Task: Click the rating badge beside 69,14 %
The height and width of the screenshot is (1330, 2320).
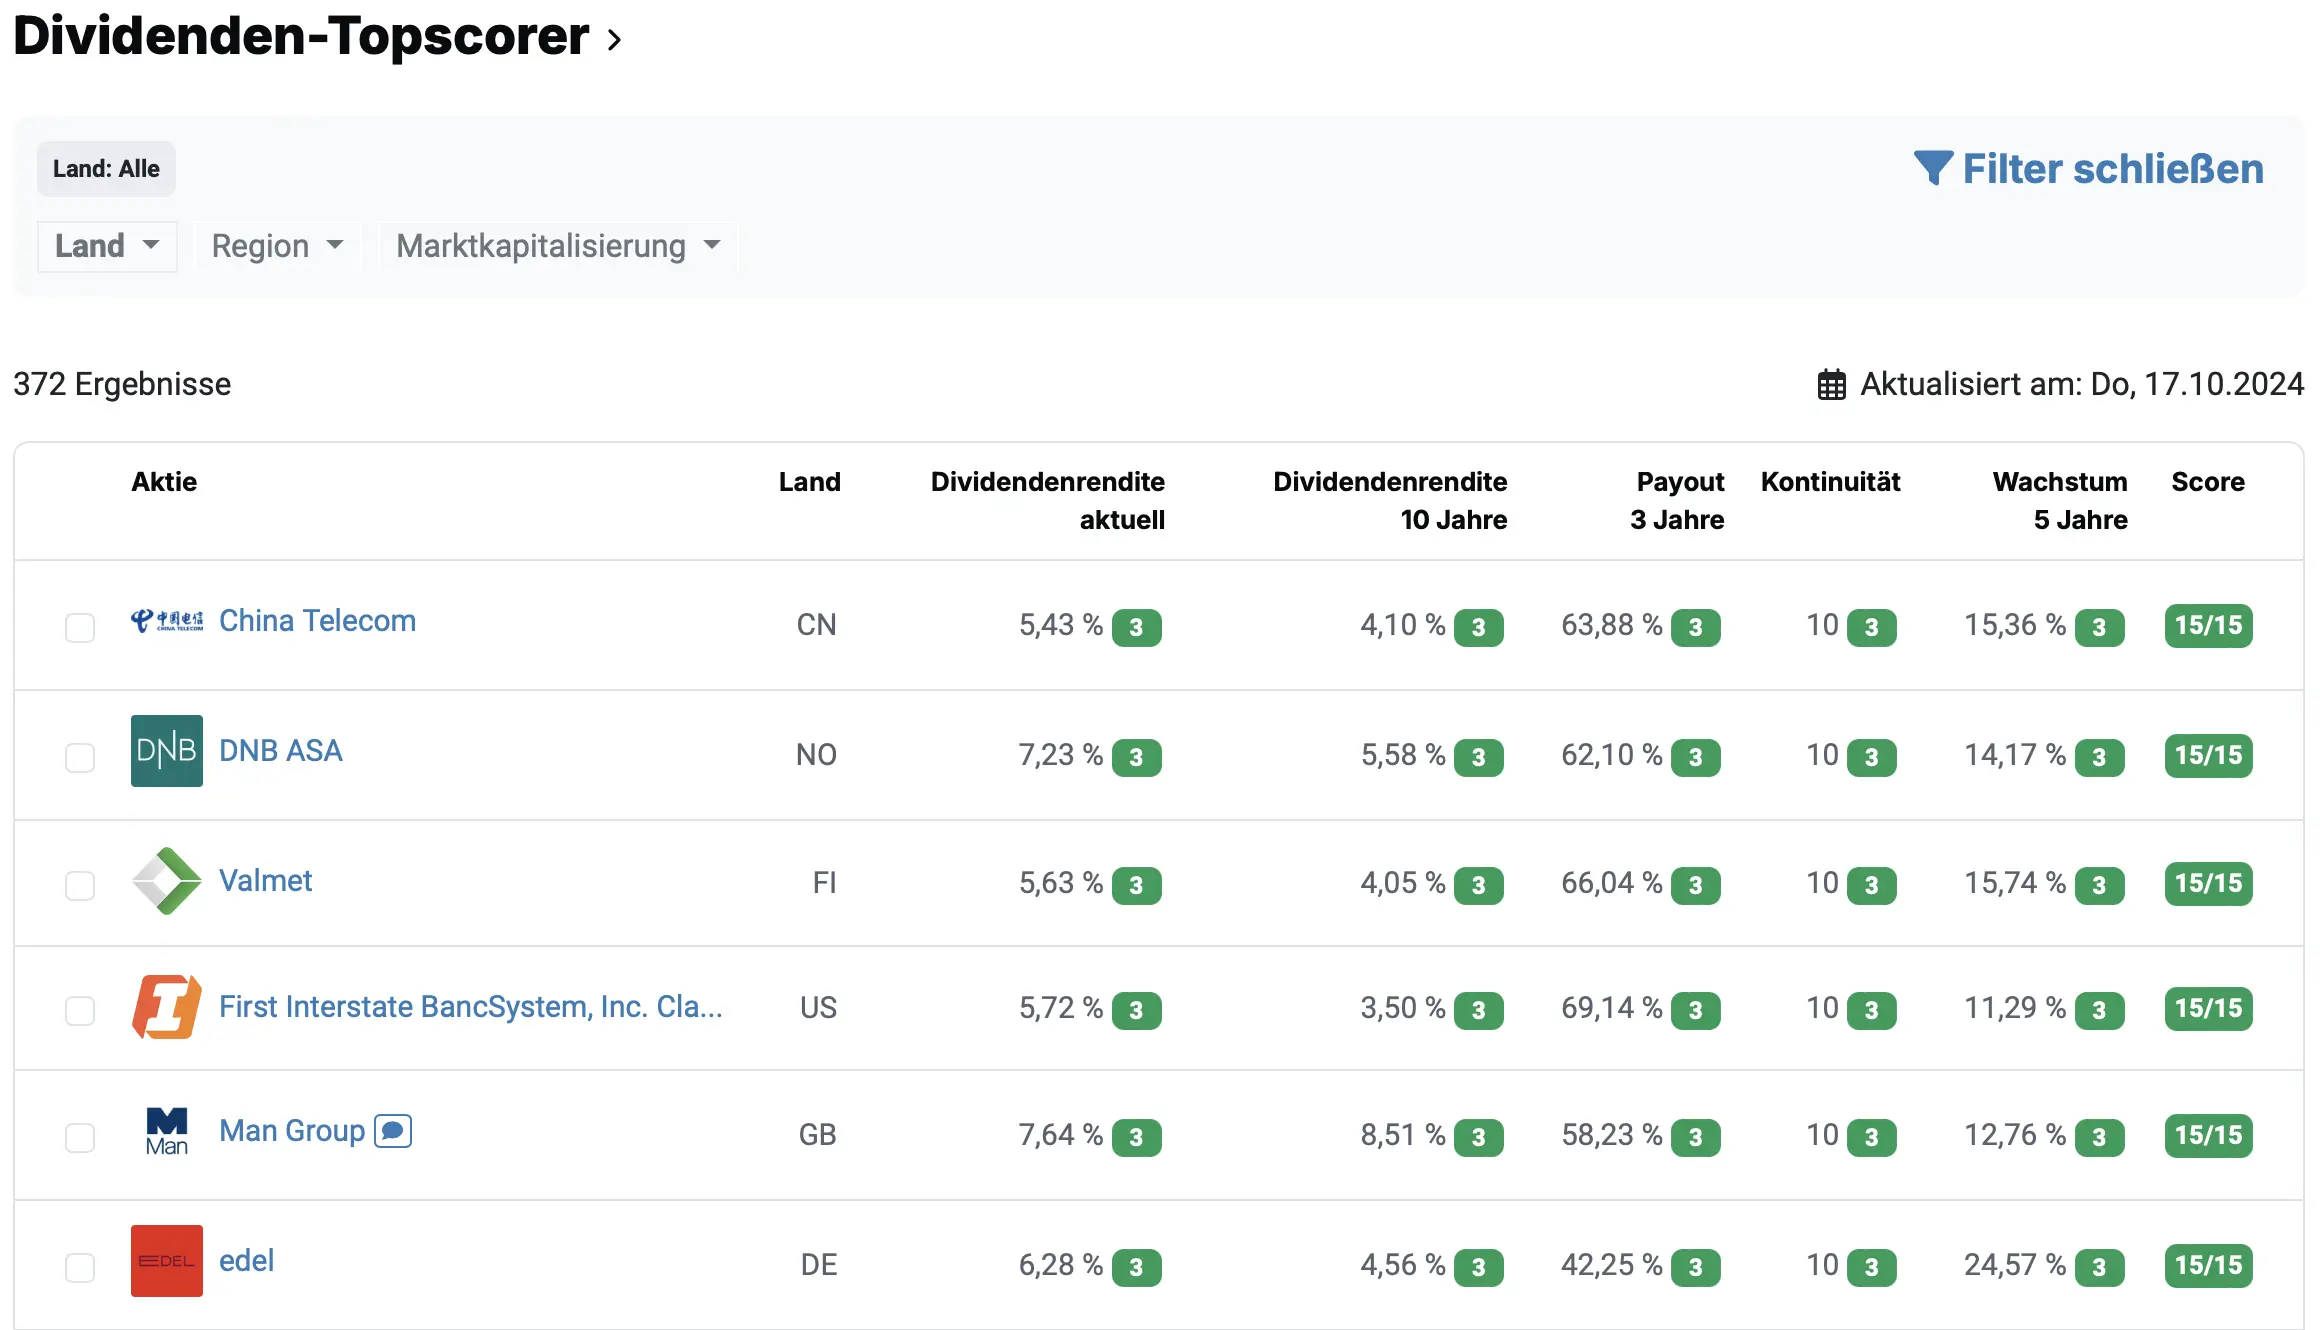Action: [x=1695, y=1011]
